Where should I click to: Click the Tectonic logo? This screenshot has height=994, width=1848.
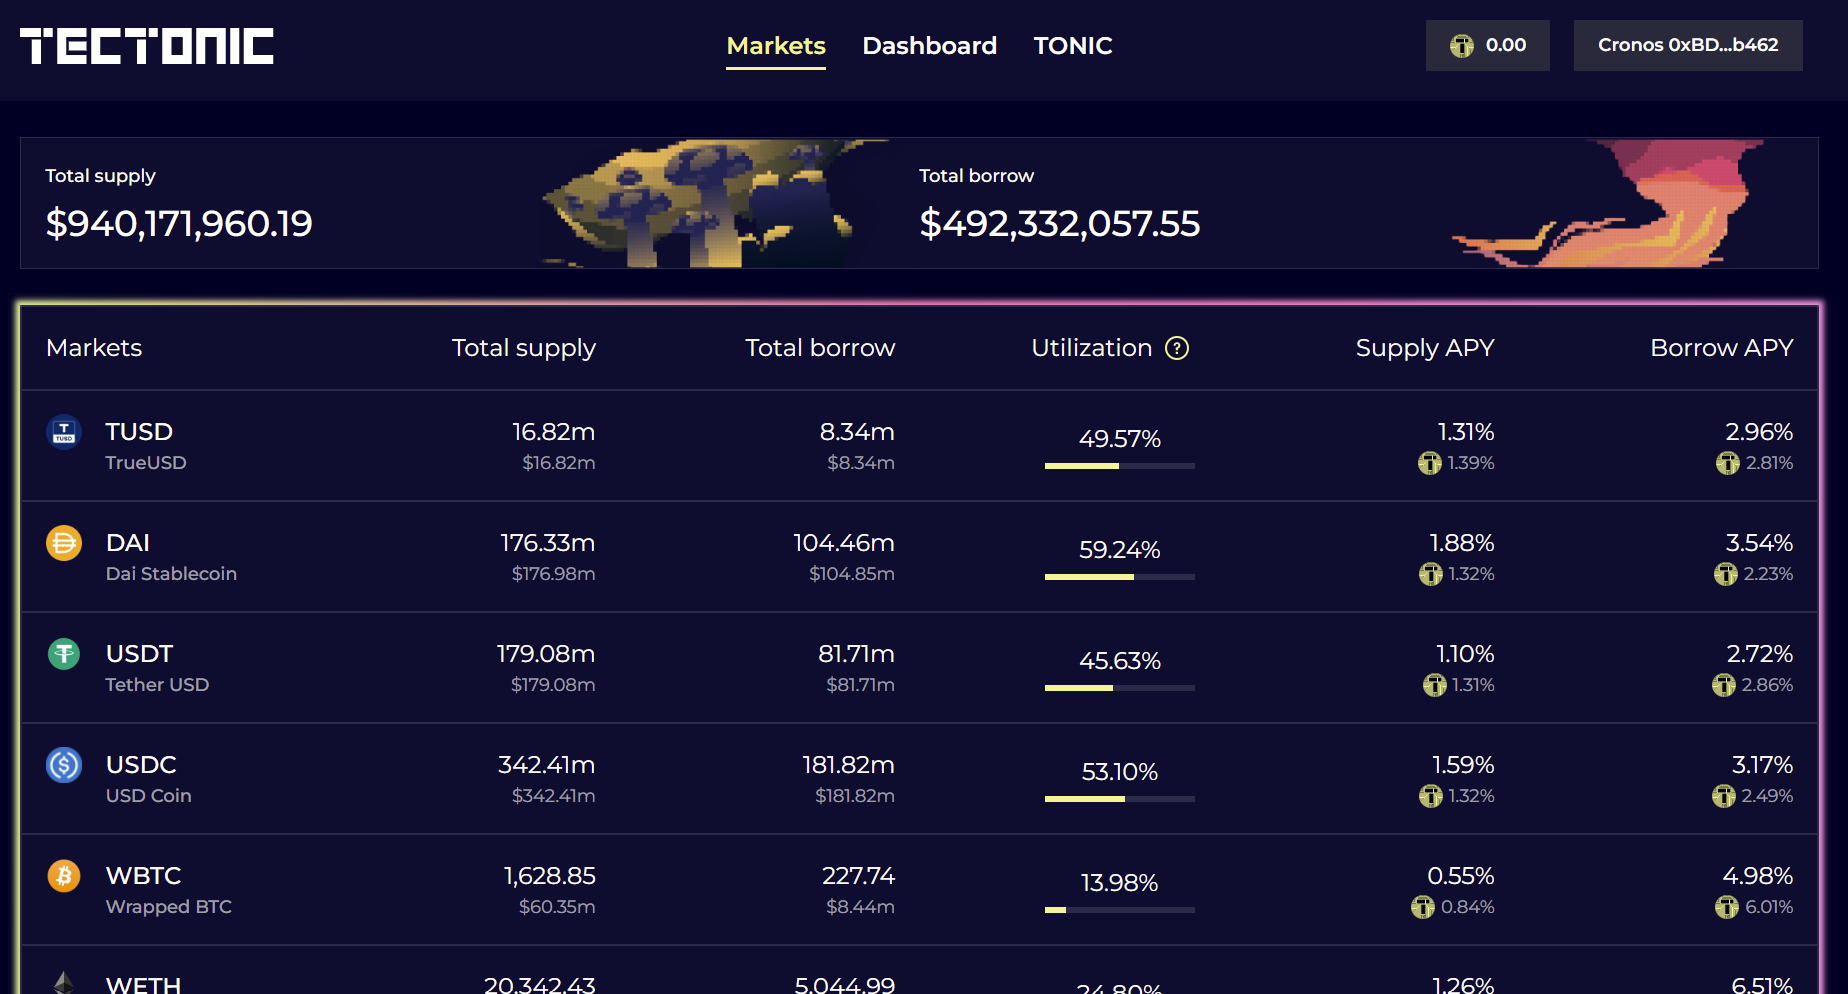pyautogui.click(x=147, y=46)
